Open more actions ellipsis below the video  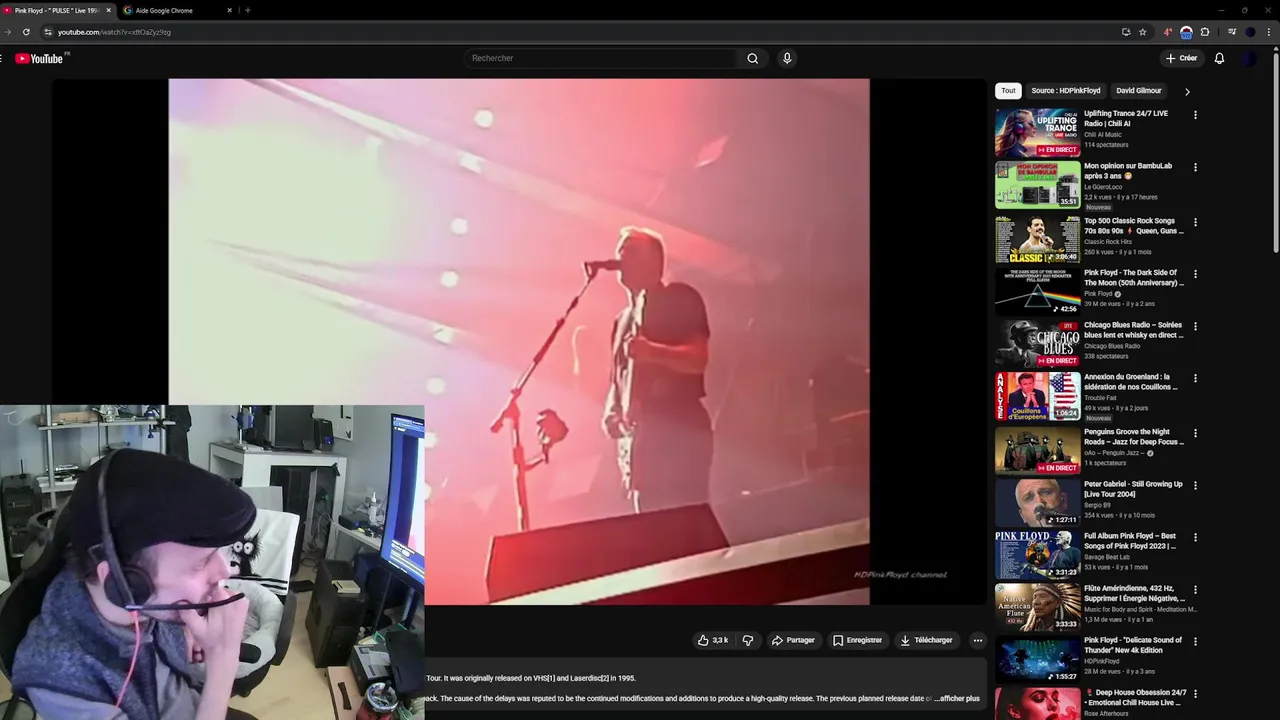[978, 640]
